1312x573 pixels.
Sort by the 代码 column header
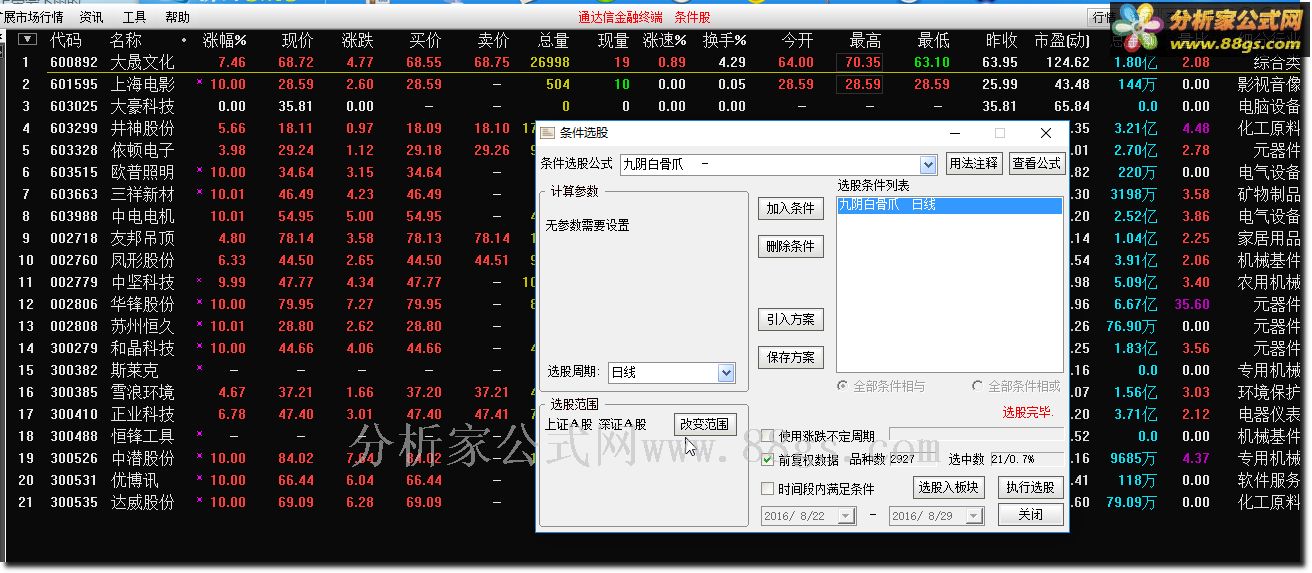point(66,40)
